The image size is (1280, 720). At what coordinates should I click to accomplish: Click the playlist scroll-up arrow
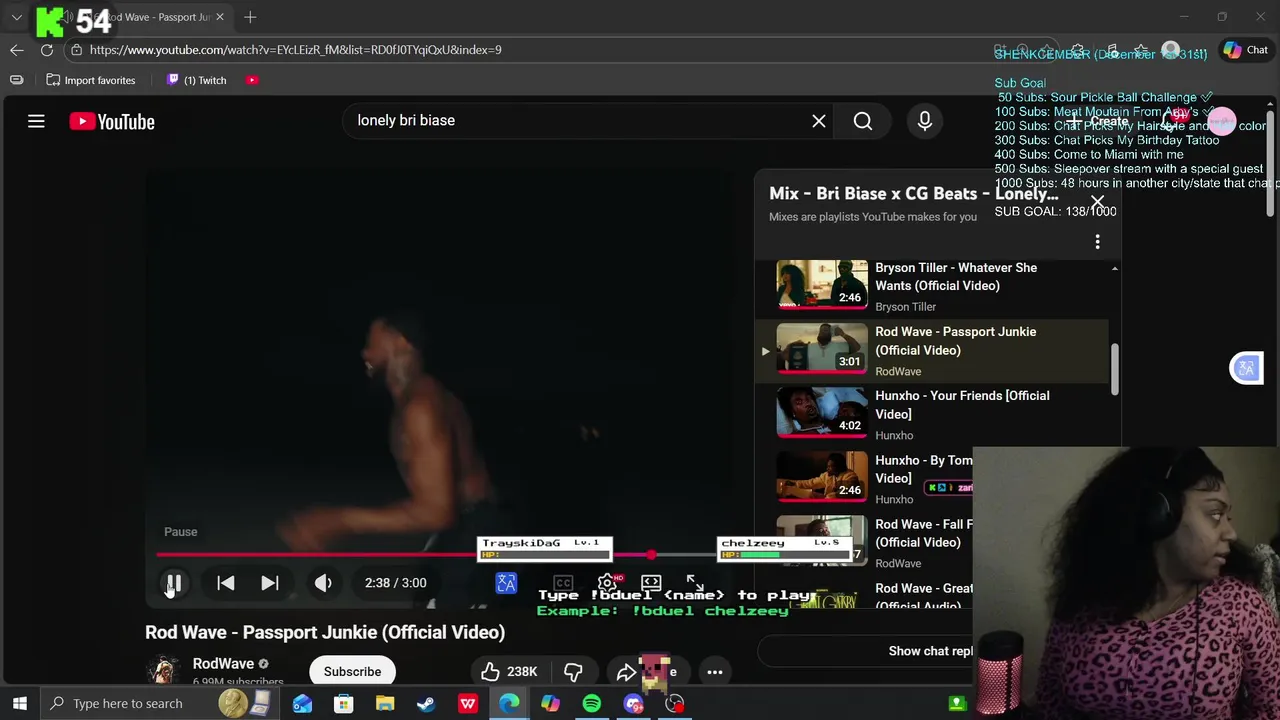click(1114, 268)
